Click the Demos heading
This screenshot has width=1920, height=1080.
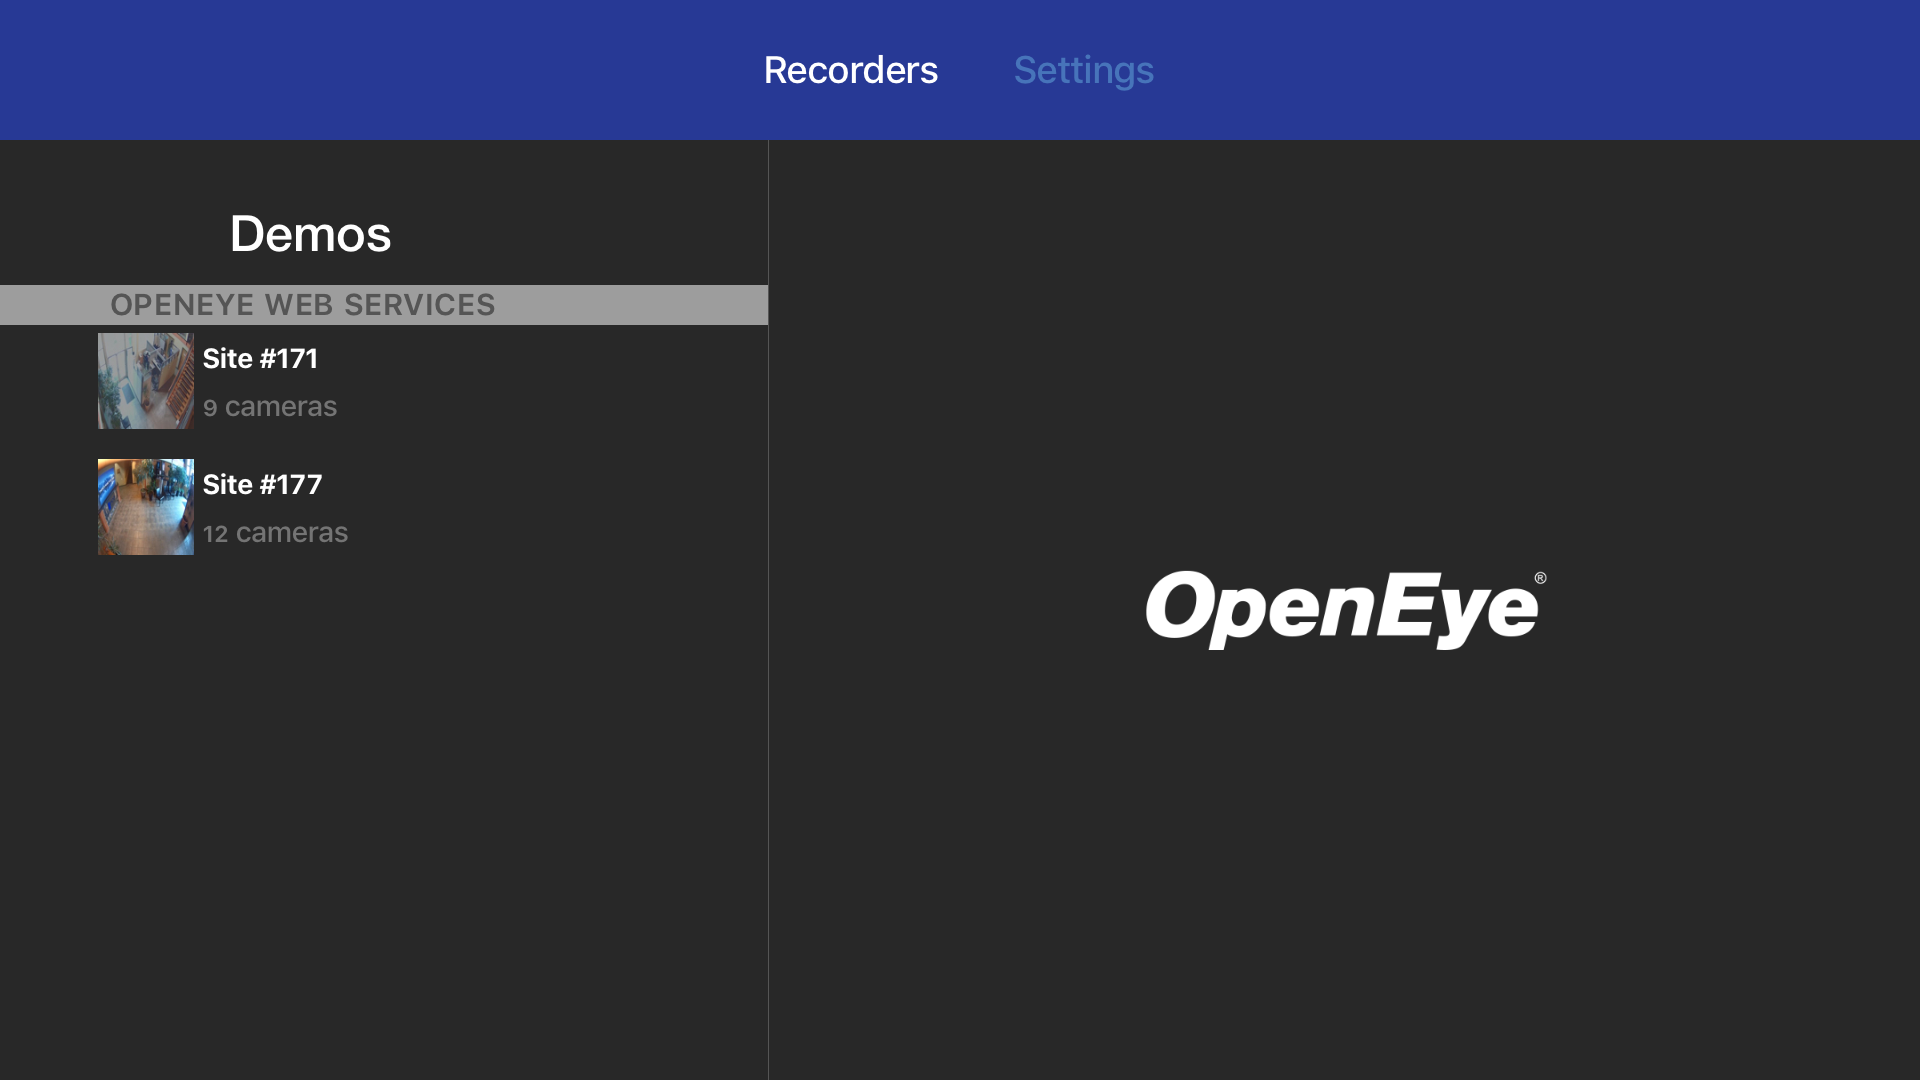(x=310, y=234)
